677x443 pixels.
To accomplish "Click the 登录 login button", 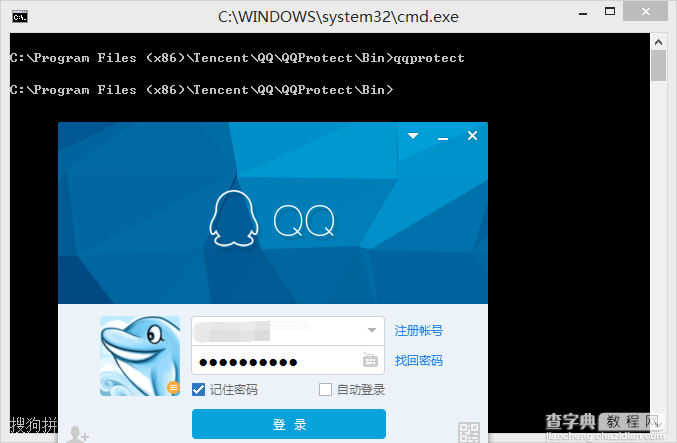I will pyautogui.click(x=289, y=424).
